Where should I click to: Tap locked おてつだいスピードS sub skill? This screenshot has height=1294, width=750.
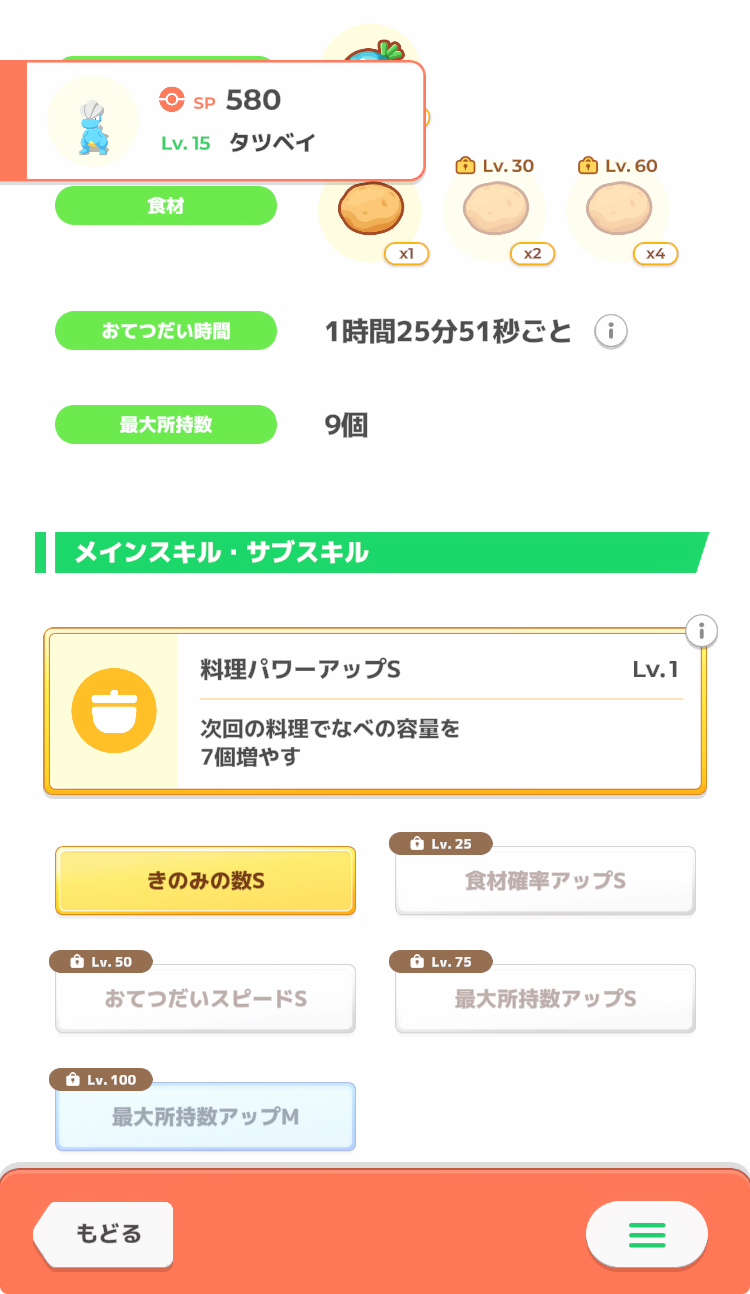pos(205,999)
